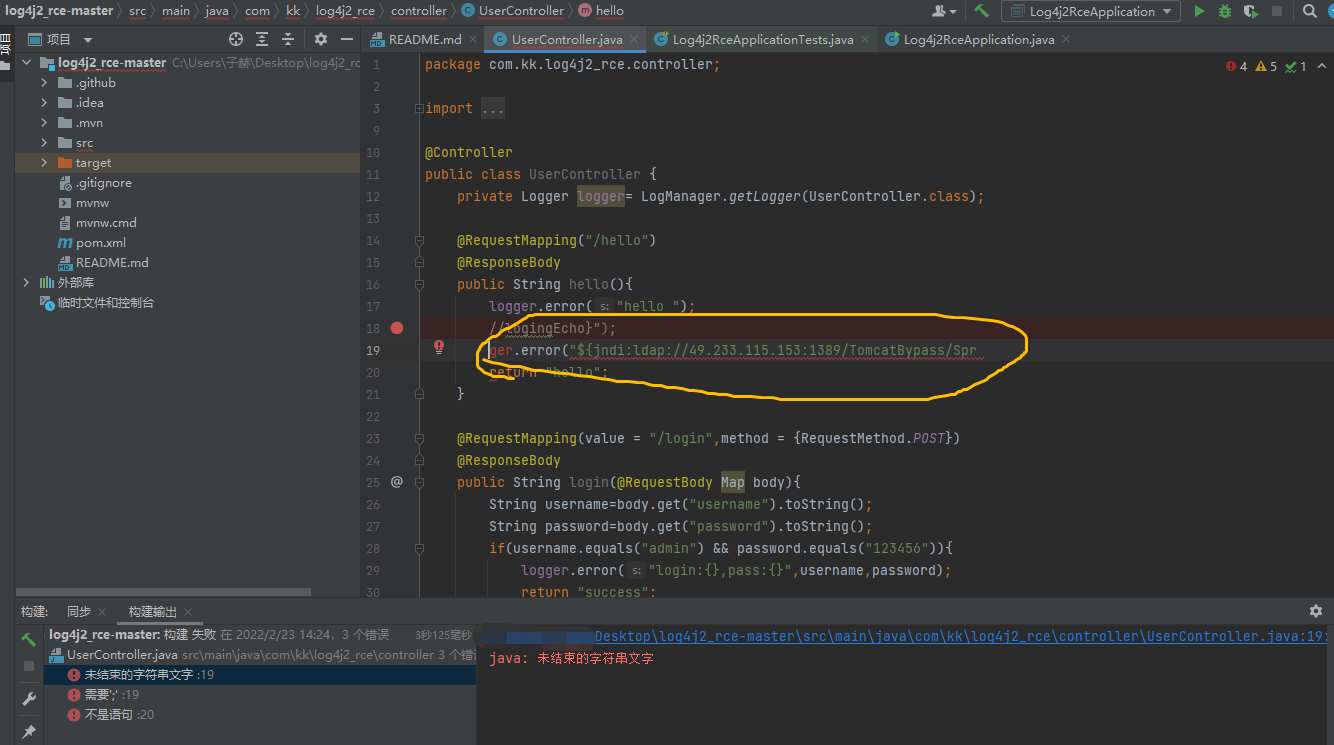Viewport: 1334px width, 745px height.
Task: Open the Log4j2RceApplication run configuration dropdown
Action: 1090,11
